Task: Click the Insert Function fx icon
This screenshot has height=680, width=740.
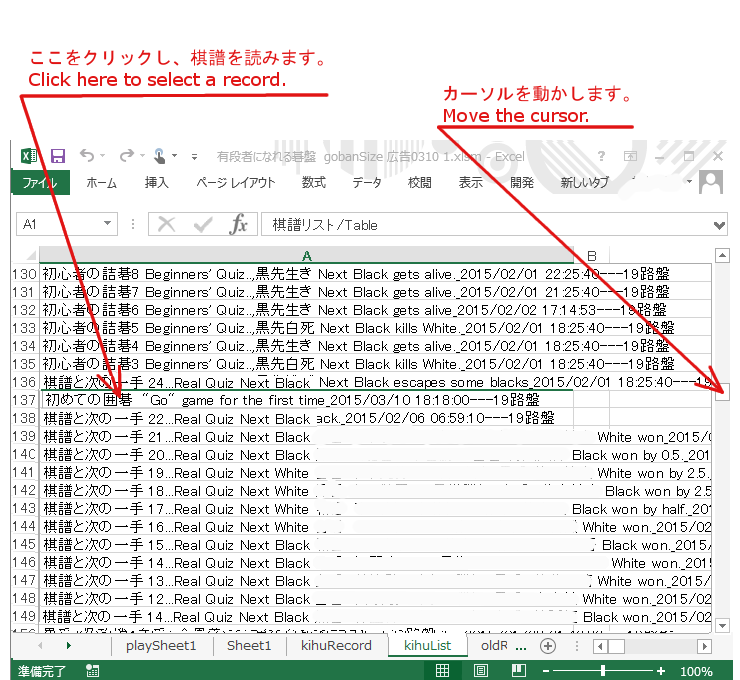Action: tap(238, 225)
